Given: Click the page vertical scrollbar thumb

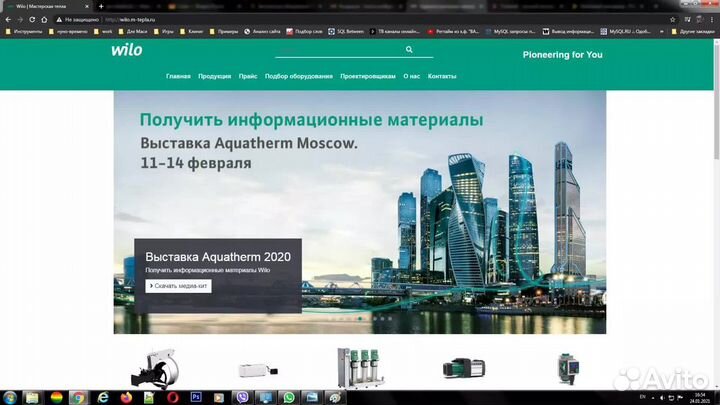Looking at the screenshot, I should tap(716, 101).
